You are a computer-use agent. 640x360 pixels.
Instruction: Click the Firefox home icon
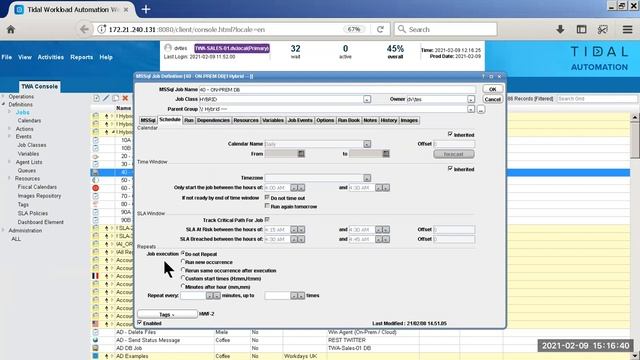pyautogui.click(x=11, y=29)
